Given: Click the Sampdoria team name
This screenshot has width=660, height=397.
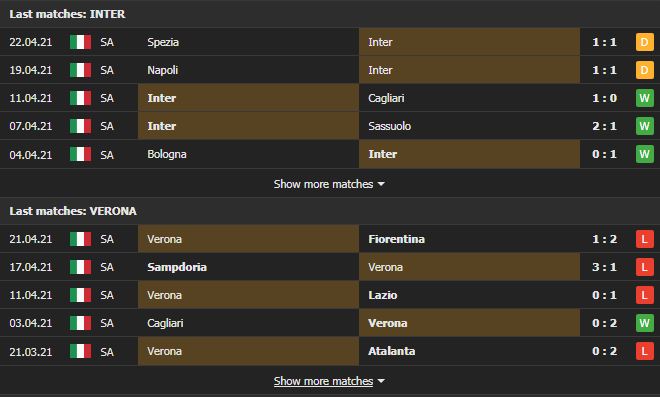Looking at the screenshot, I should 177,267.
